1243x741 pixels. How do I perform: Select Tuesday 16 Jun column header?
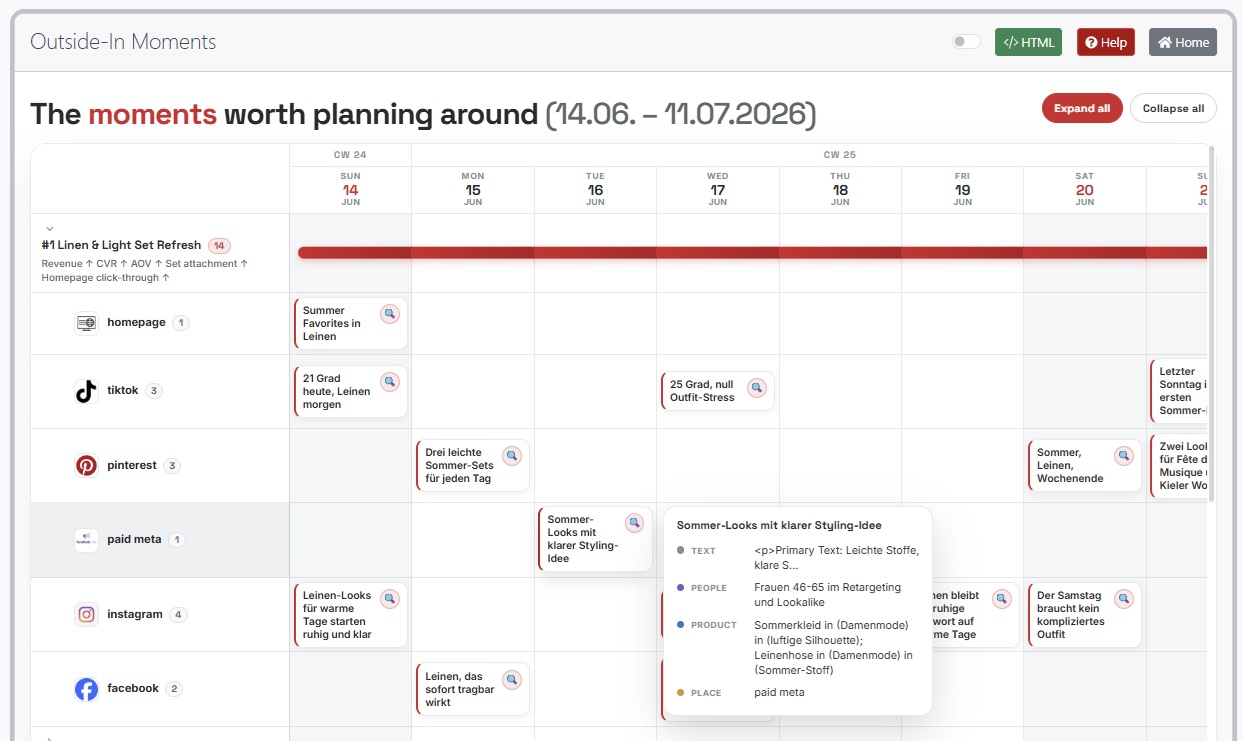(595, 189)
